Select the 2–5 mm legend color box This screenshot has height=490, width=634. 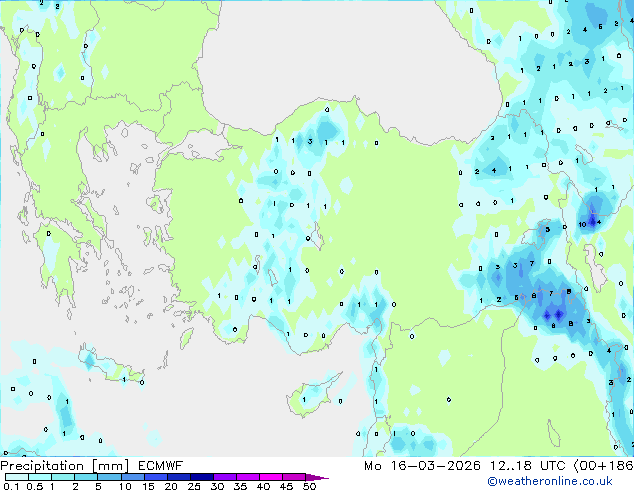click(86, 477)
